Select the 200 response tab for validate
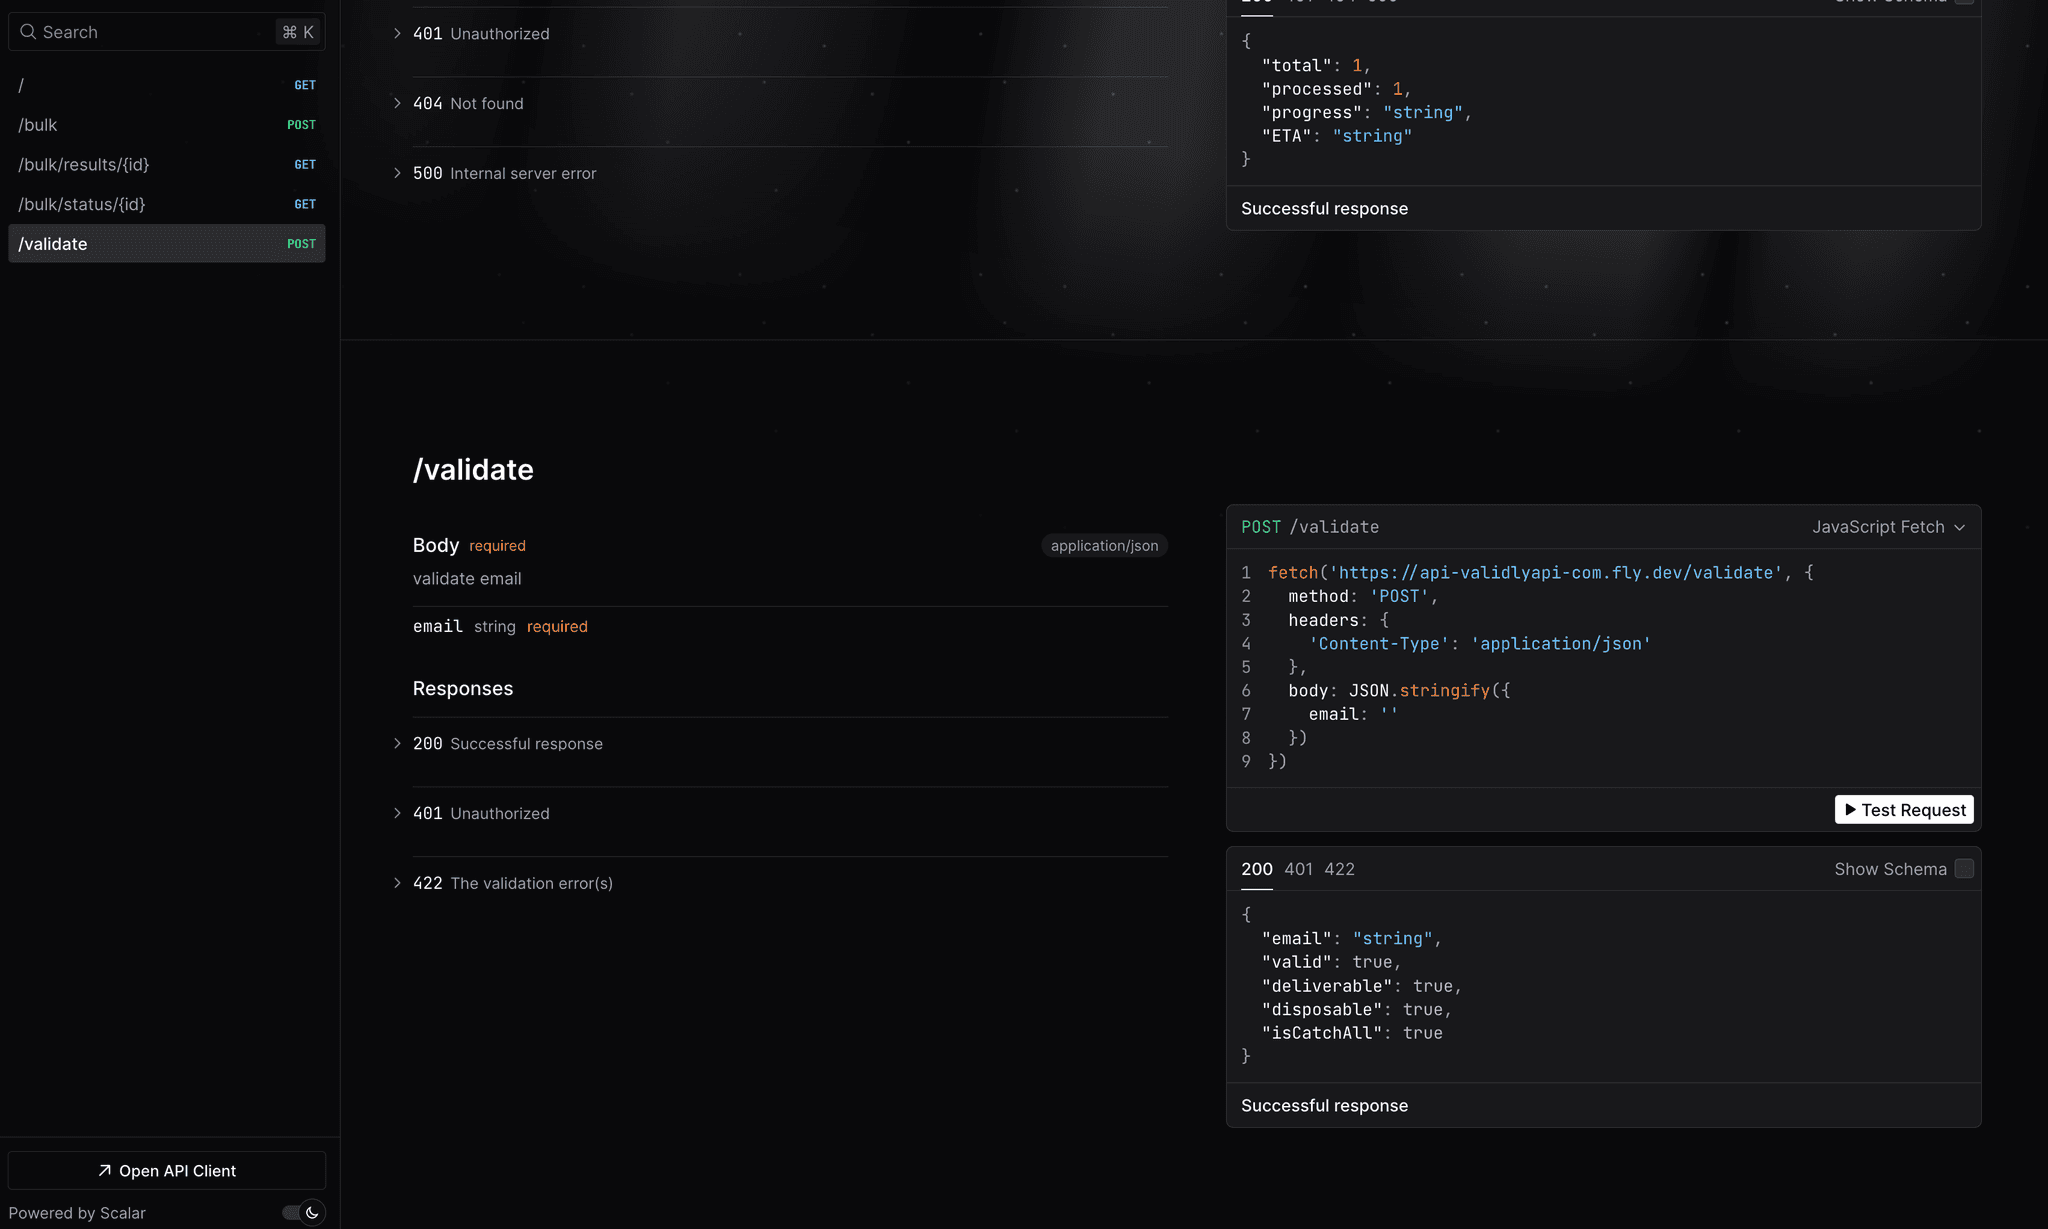2048x1229 pixels. click(1256, 869)
